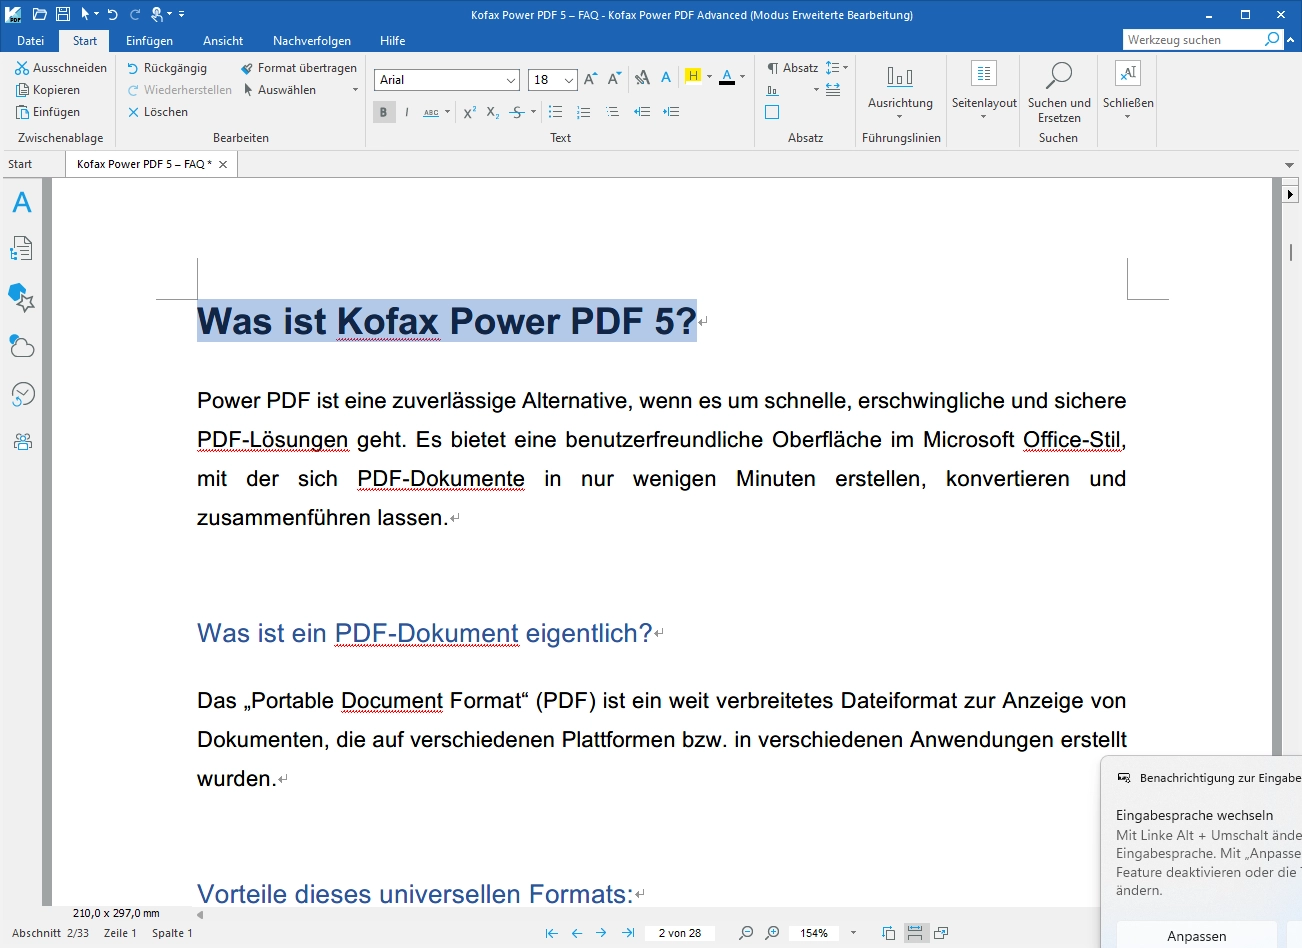
Task: Go to the first page
Action: pos(551,933)
